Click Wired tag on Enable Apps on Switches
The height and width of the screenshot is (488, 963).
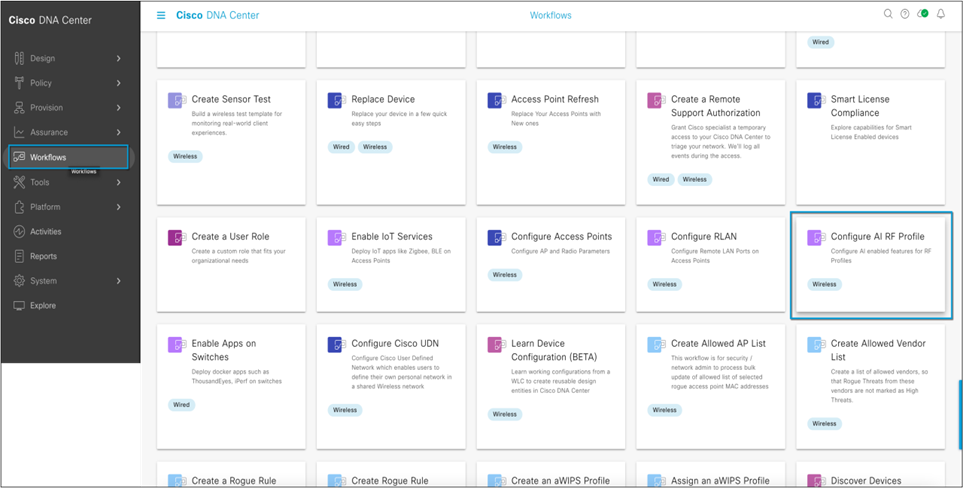[x=181, y=405]
